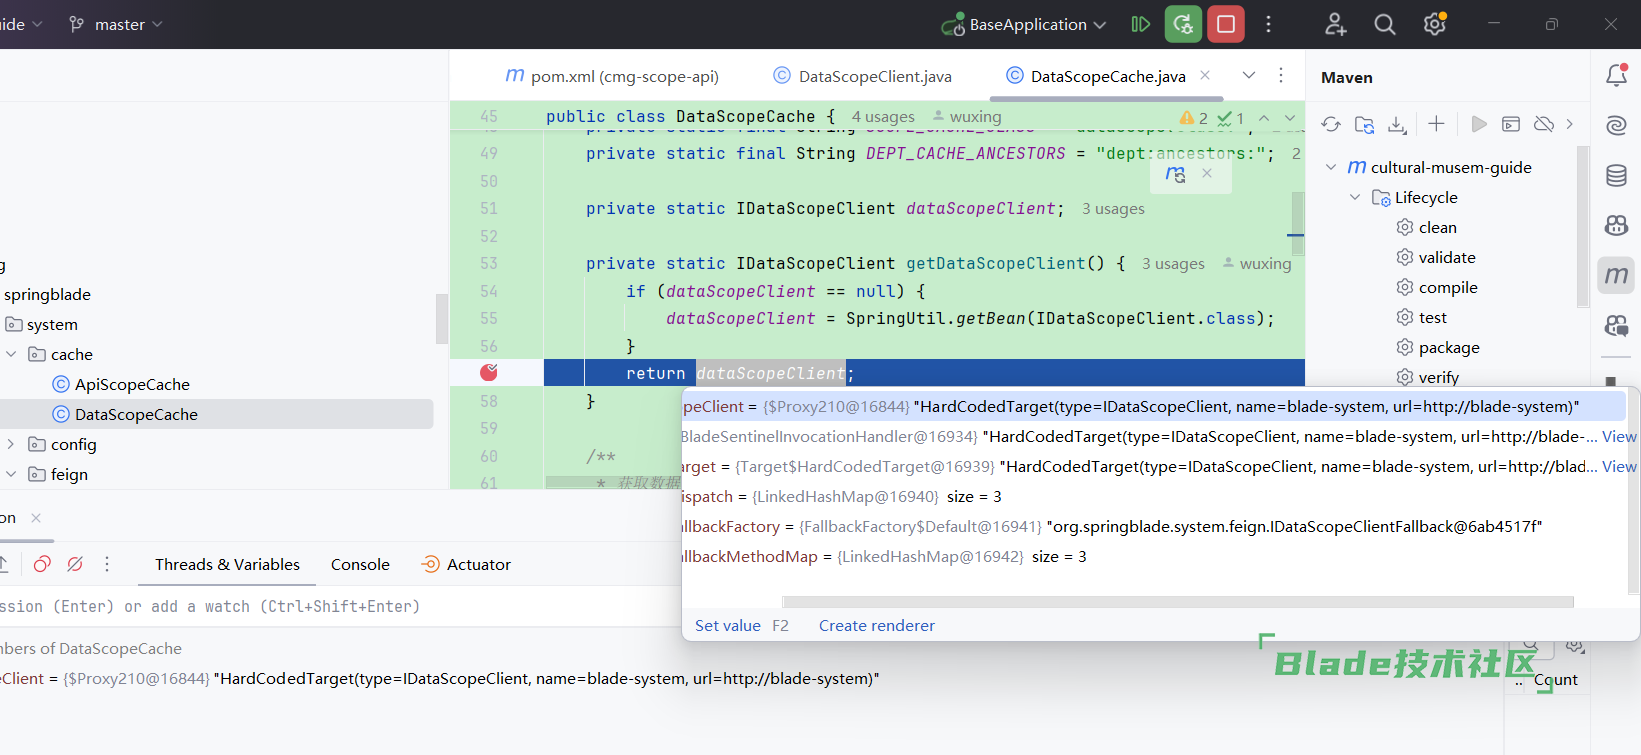Collapse the feign folder
The width and height of the screenshot is (1641, 755).
11,474
